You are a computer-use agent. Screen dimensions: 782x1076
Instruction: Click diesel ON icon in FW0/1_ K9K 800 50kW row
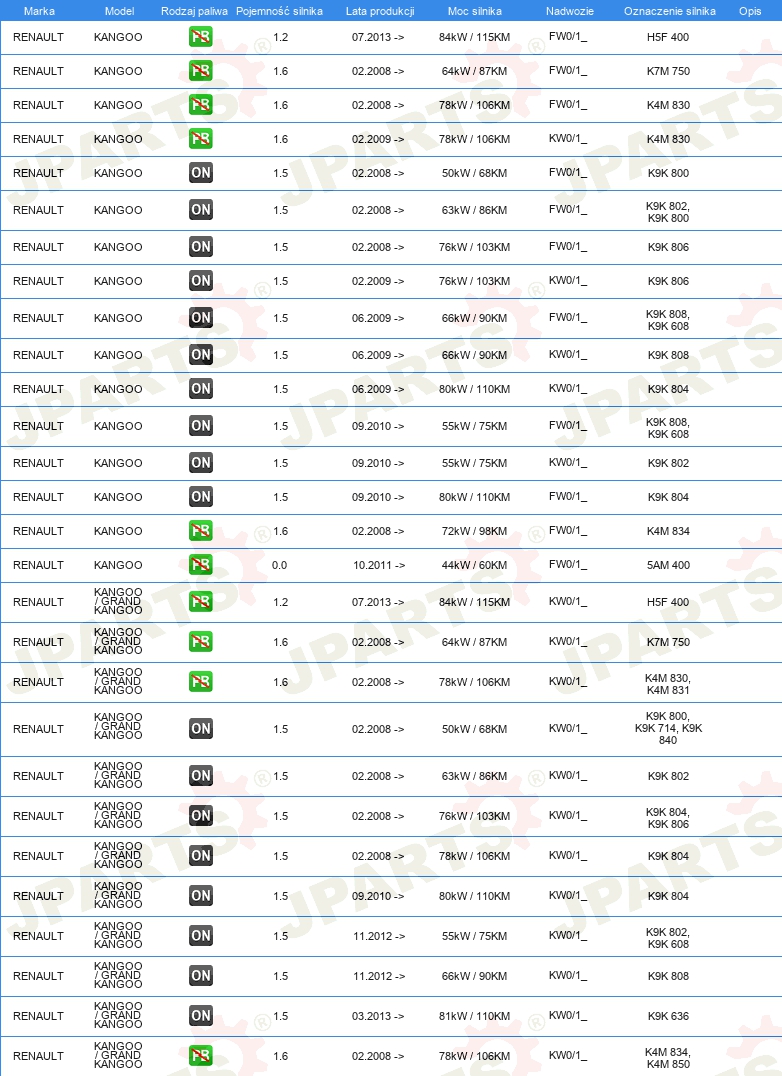coord(201,173)
